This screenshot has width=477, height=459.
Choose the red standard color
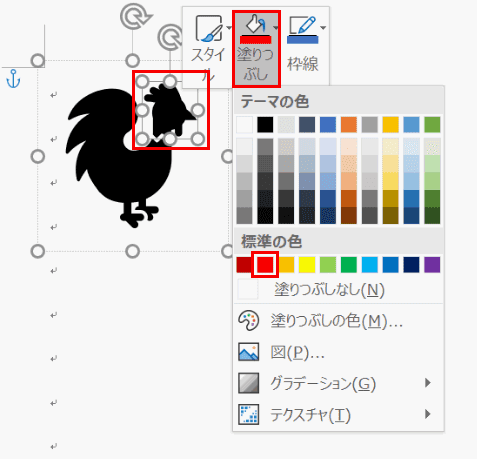(x=265, y=265)
